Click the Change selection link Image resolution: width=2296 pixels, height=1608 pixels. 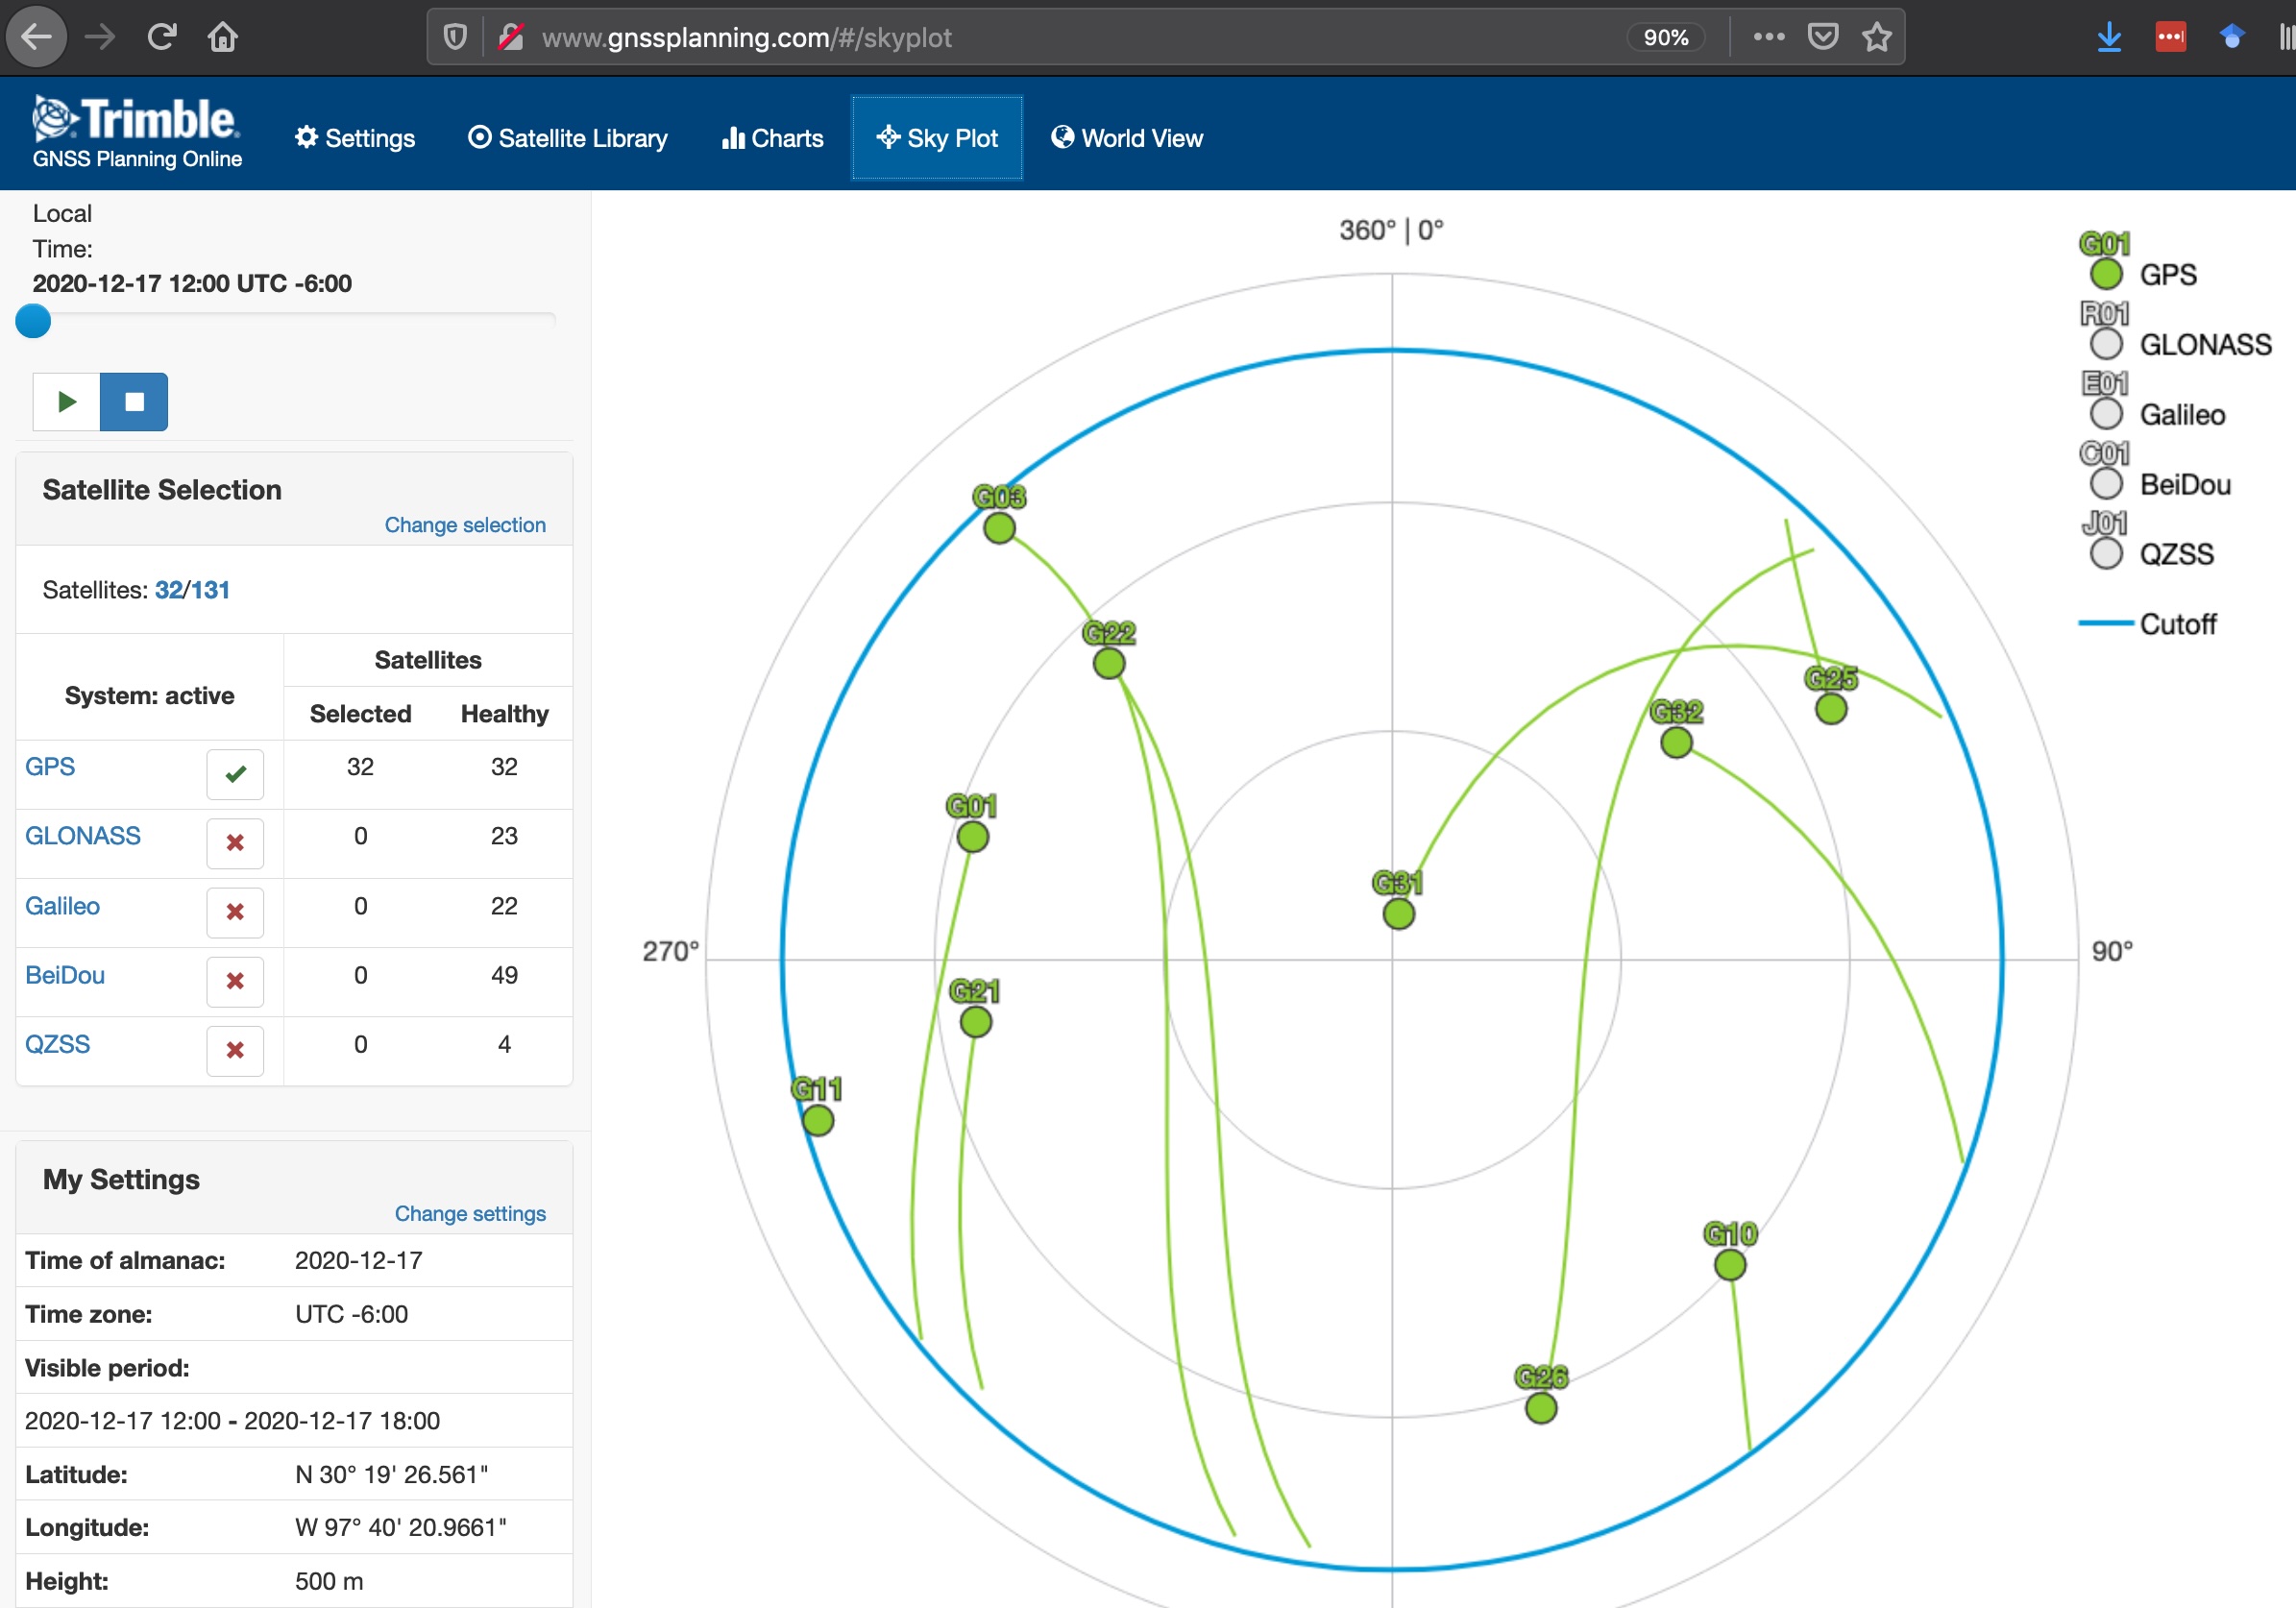pyautogui.click(x=465, y=525)
